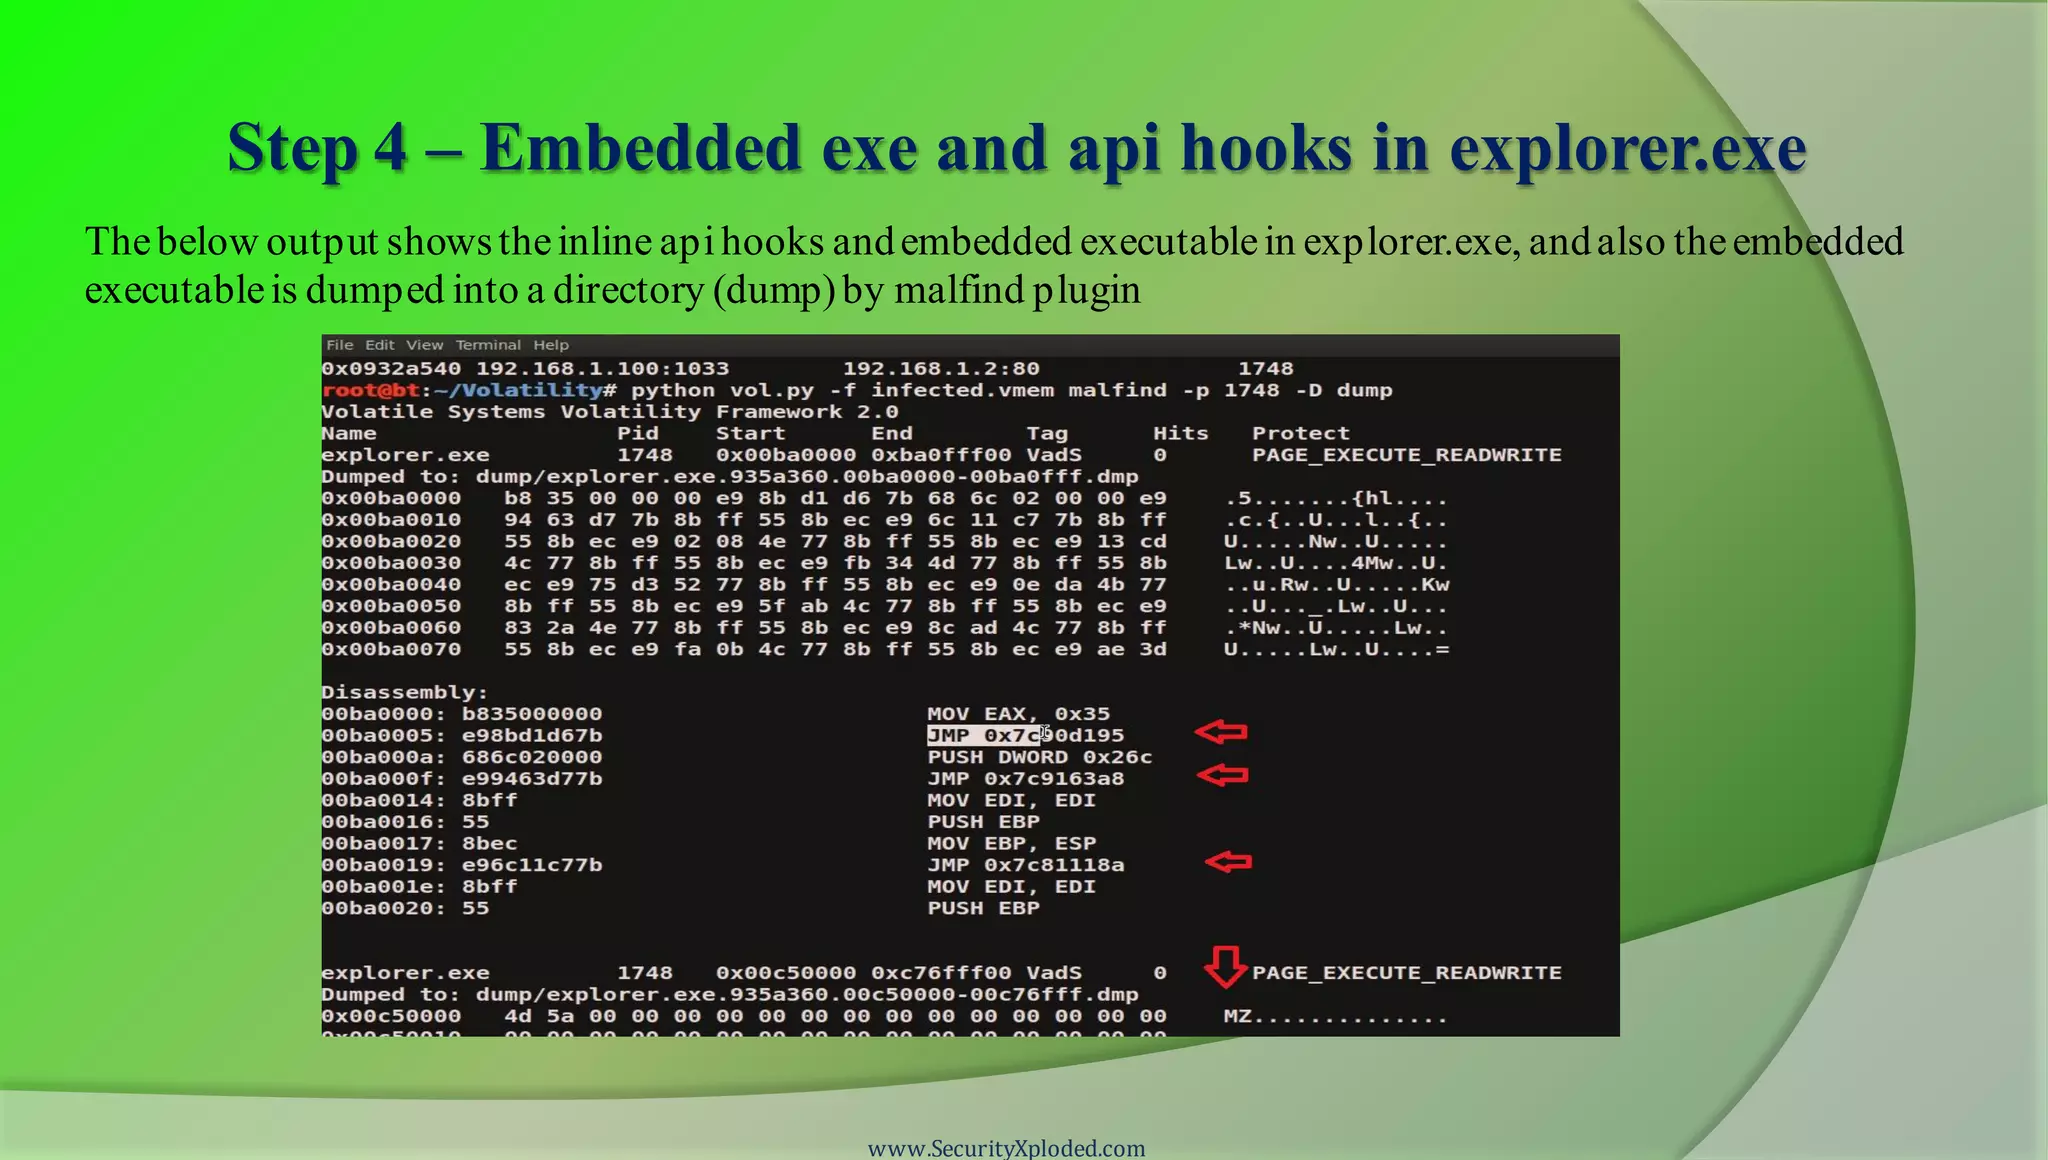2048x1160 pixels.
Task: Click the lower 'PAGE_EXECUTE_READWRITE' value
Action: (x=1407, y=973)
